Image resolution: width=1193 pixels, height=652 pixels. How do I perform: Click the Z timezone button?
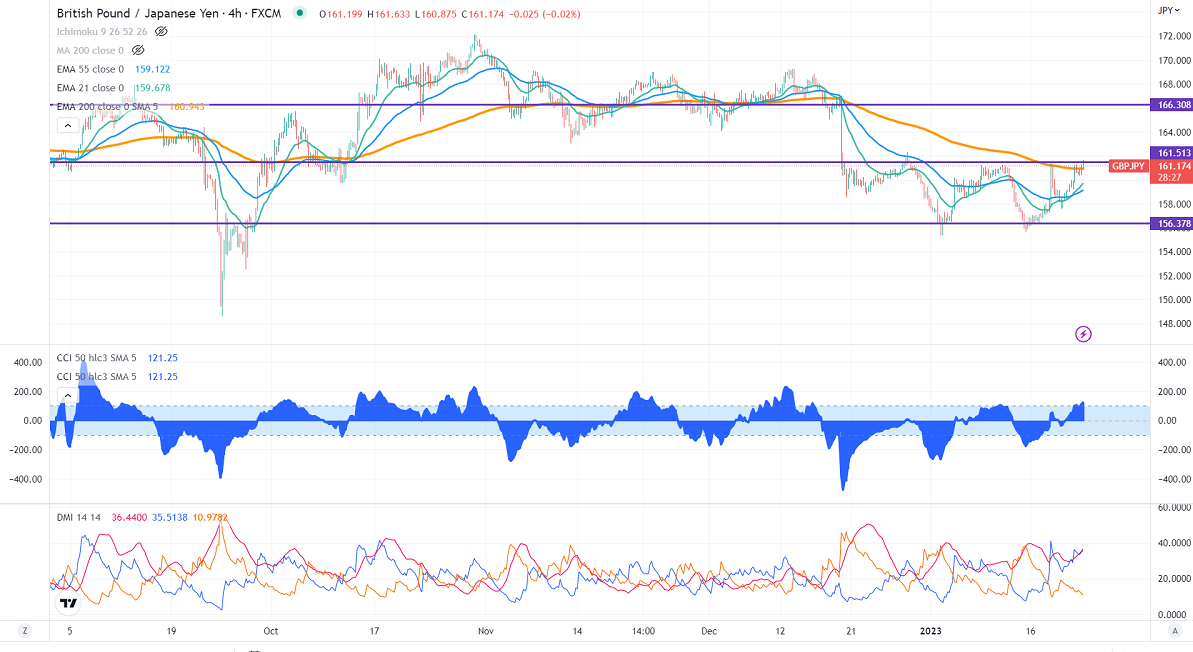point(25,631)
